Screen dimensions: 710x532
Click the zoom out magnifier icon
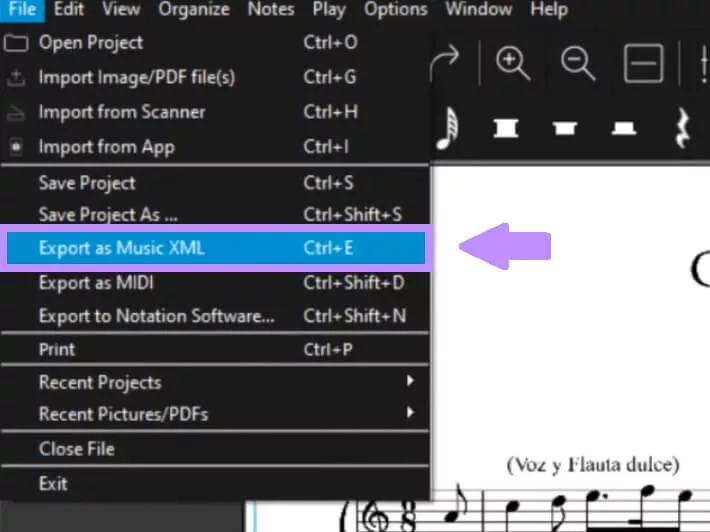[578, 63]
